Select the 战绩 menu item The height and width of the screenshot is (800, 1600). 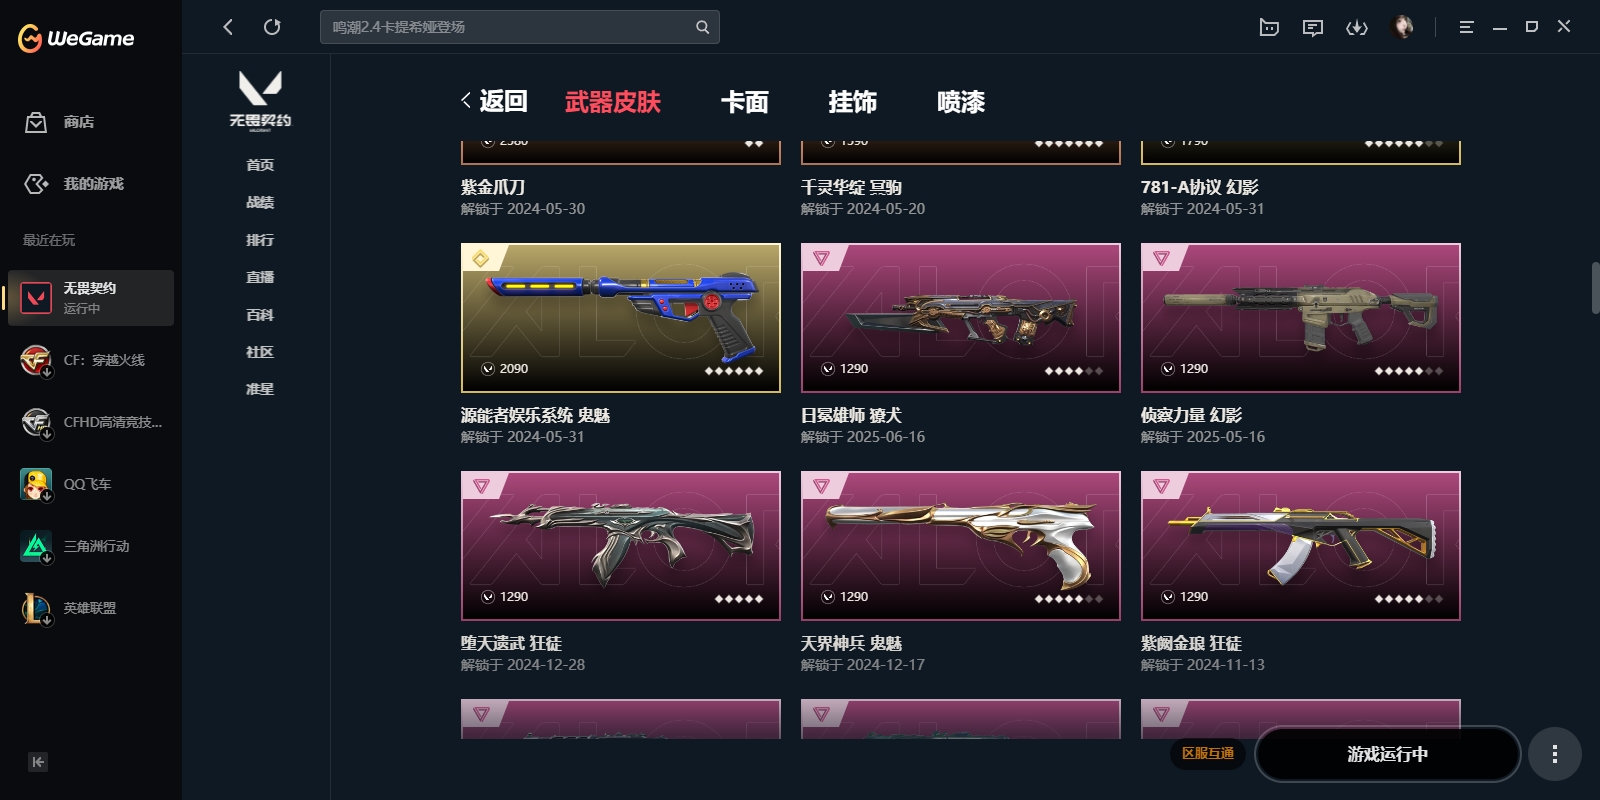tap(260, 202)
